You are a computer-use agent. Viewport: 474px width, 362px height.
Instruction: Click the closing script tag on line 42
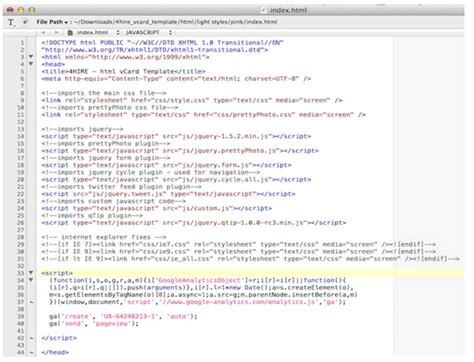pos(59,338)
